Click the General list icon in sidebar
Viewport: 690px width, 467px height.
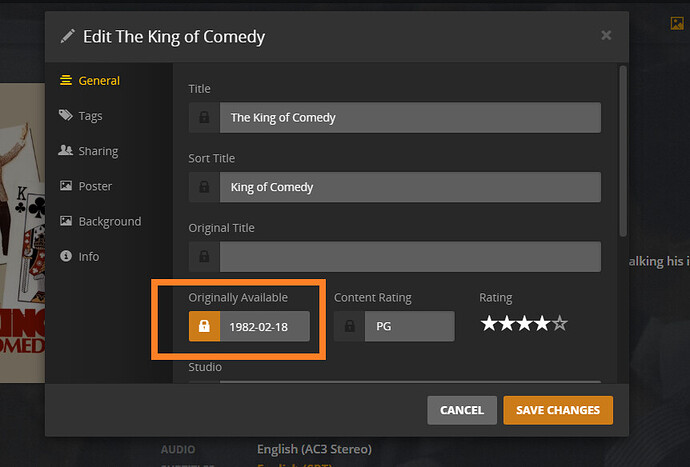[66, 81]
